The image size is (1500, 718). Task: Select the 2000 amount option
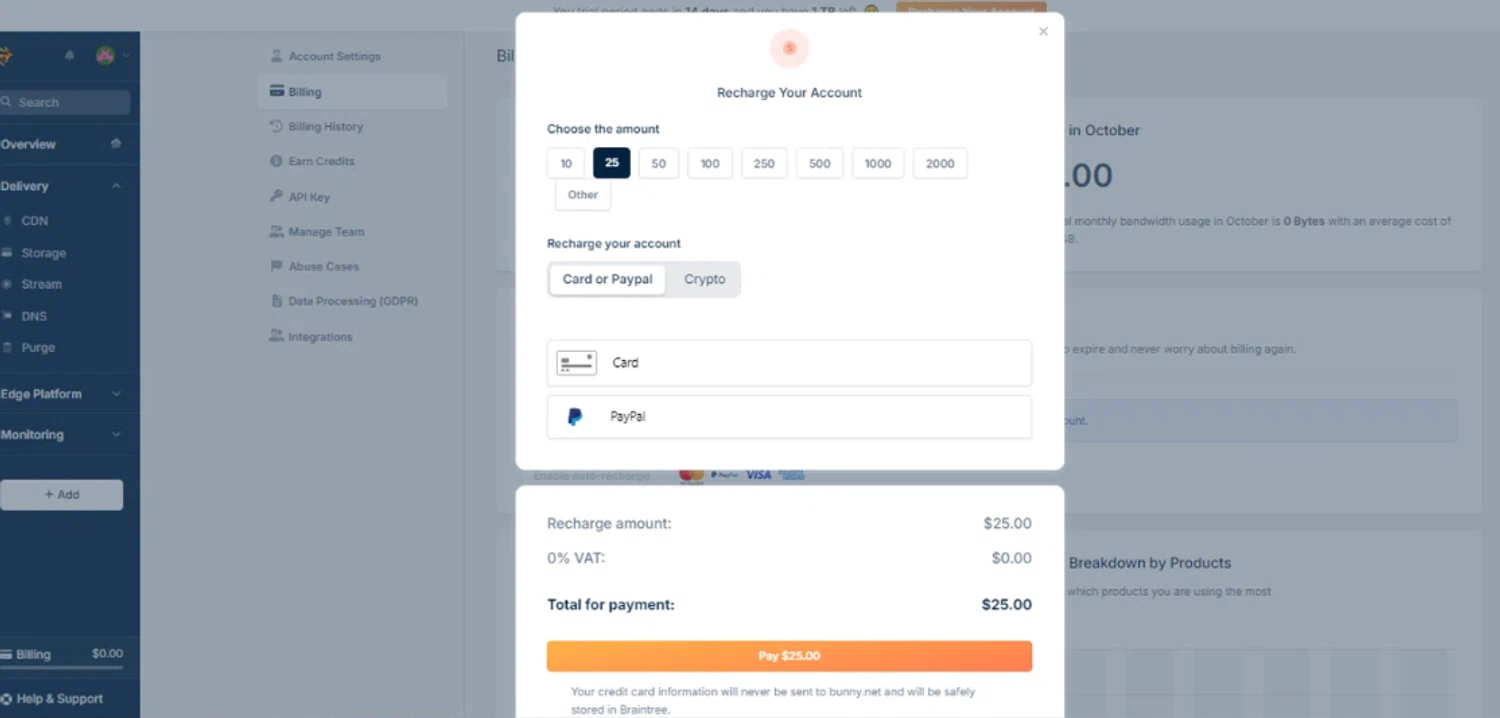[x=940, y=163]
